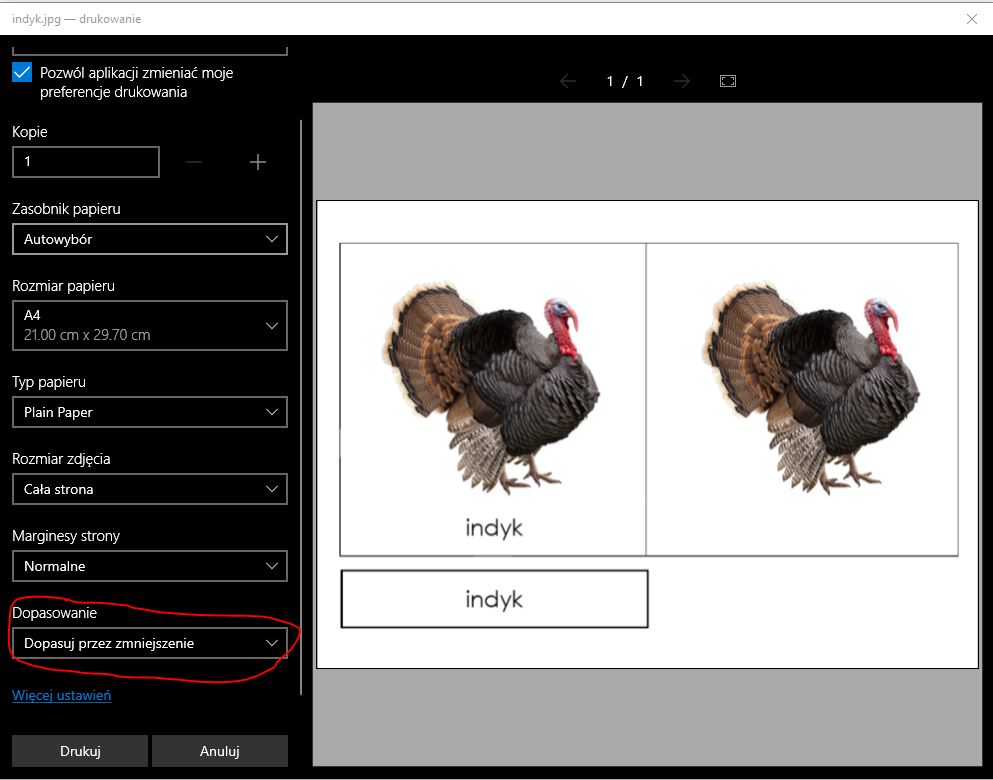Open the Marginesy strony dropdown
Viewport: 993px width, 780px height.
coord(149,566)
